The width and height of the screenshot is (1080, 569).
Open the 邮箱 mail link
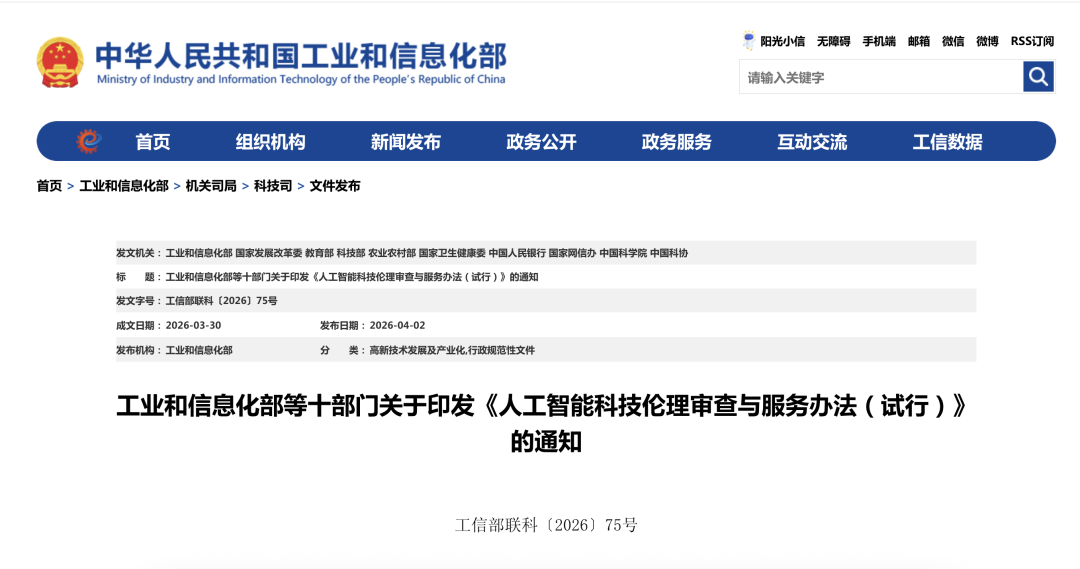pos(919,41)
